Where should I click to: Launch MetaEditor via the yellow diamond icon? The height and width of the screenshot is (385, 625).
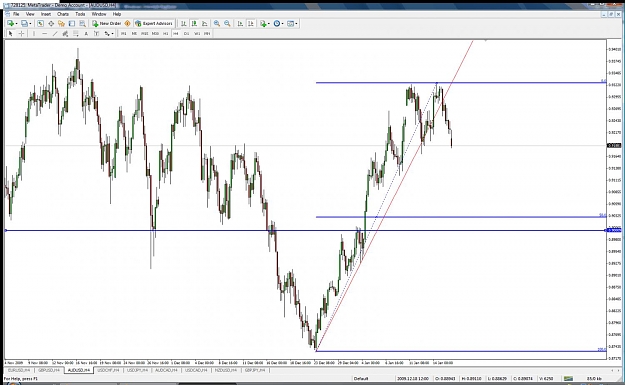coord(128,24)
